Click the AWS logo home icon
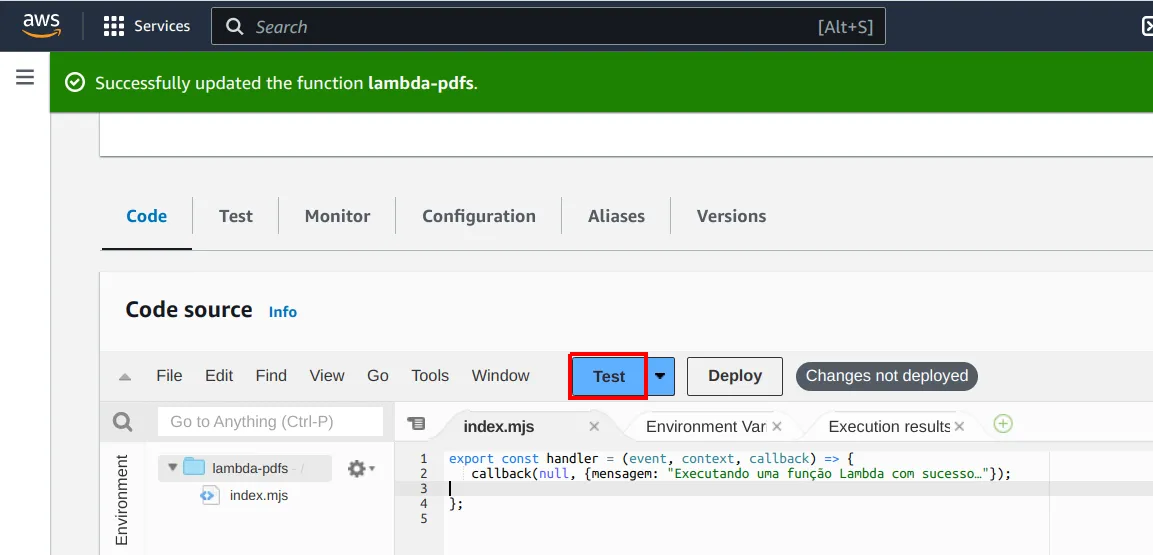This screenshot has width=1153, height=555. tap(41, 26)
